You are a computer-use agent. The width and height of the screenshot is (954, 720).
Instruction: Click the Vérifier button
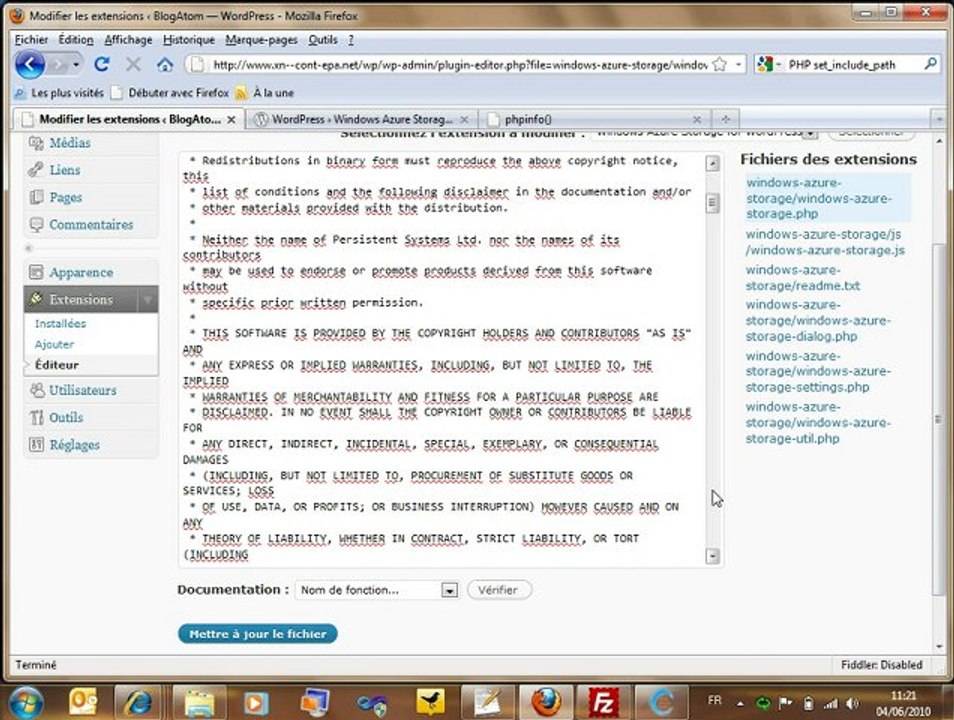(499, 590)
